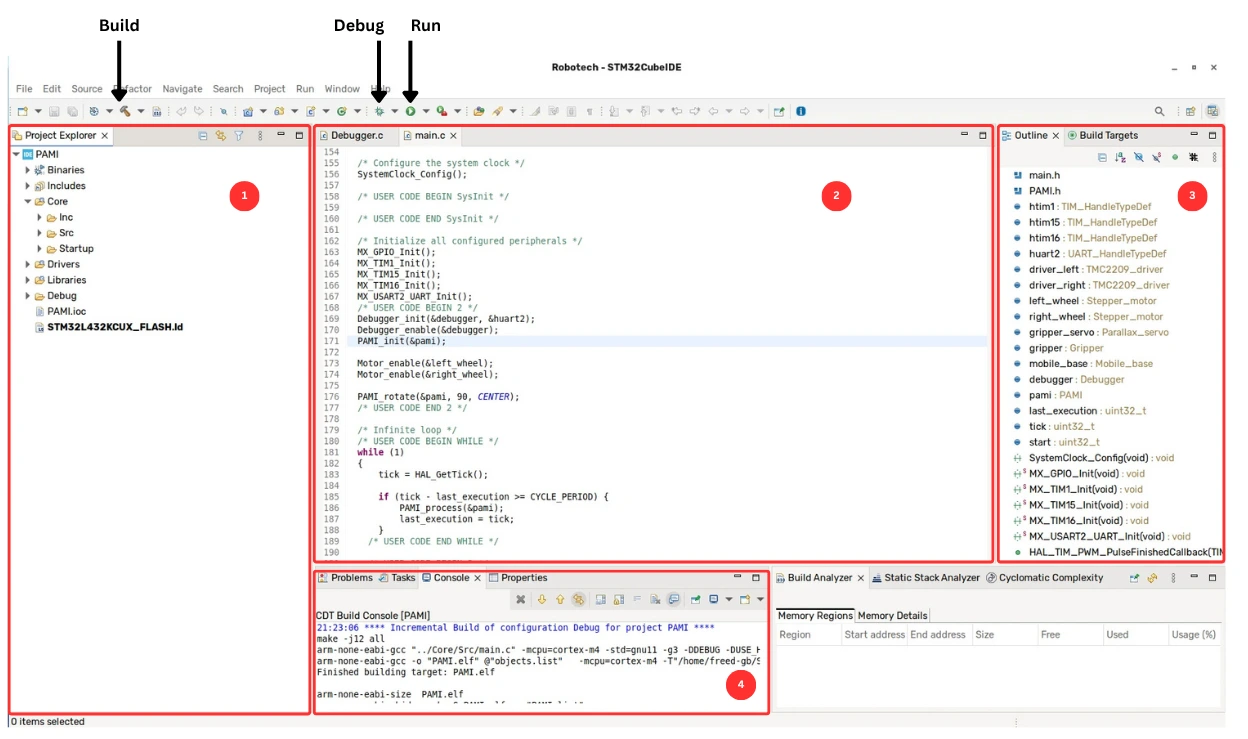Viewport: 1248px width, 739px height.
Task: Select gripper_servo in the Outline
Action: pos(1090,332)
